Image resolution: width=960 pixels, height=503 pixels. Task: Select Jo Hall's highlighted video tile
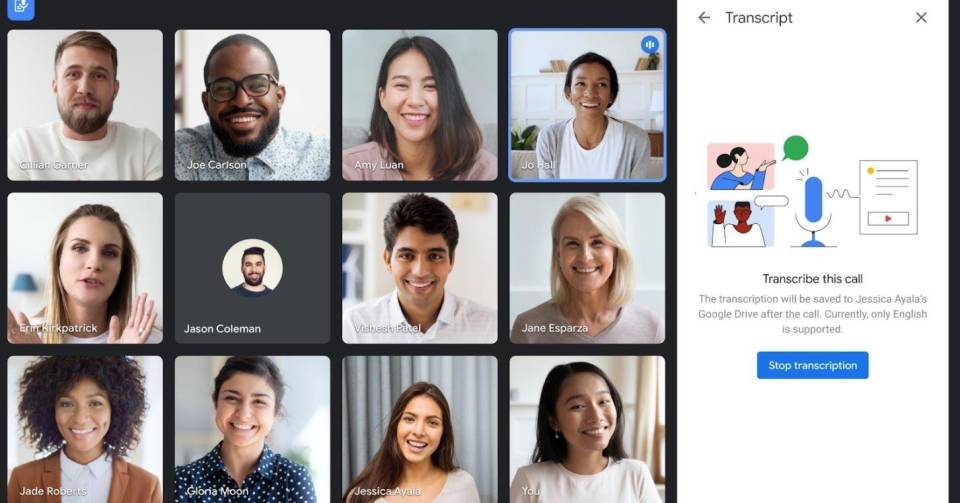pos(587,105)
